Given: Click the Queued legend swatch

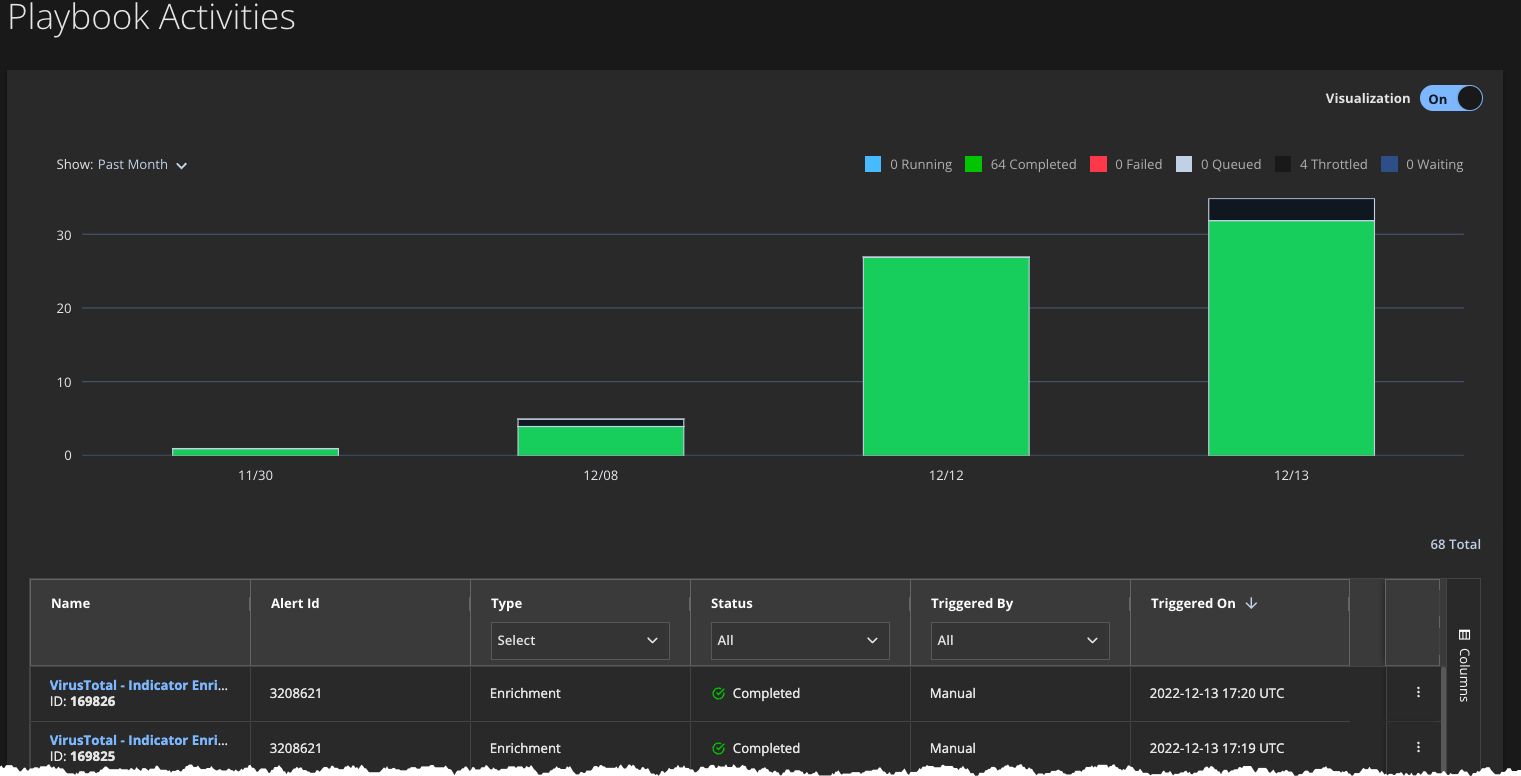Looking at the screenshot, I should [1183, 165].
